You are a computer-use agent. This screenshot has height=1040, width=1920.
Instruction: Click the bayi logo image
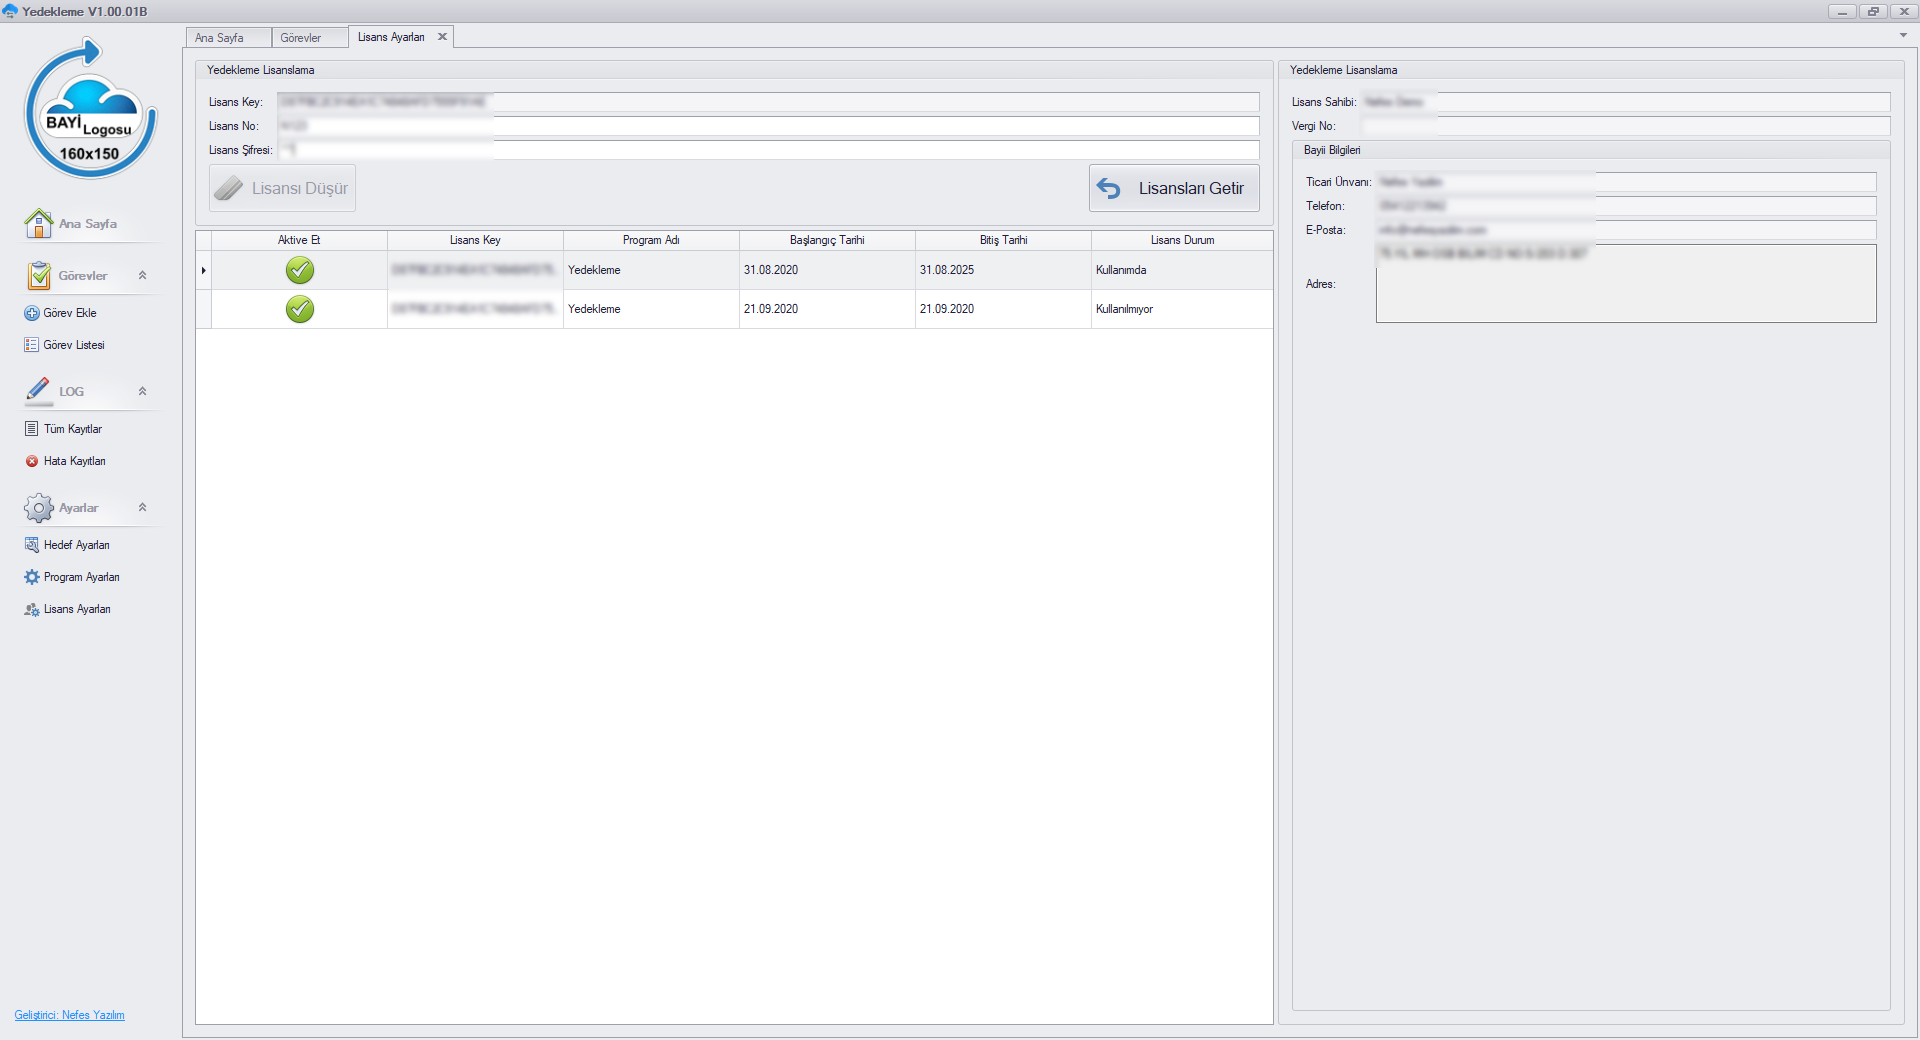coord(90,109)
